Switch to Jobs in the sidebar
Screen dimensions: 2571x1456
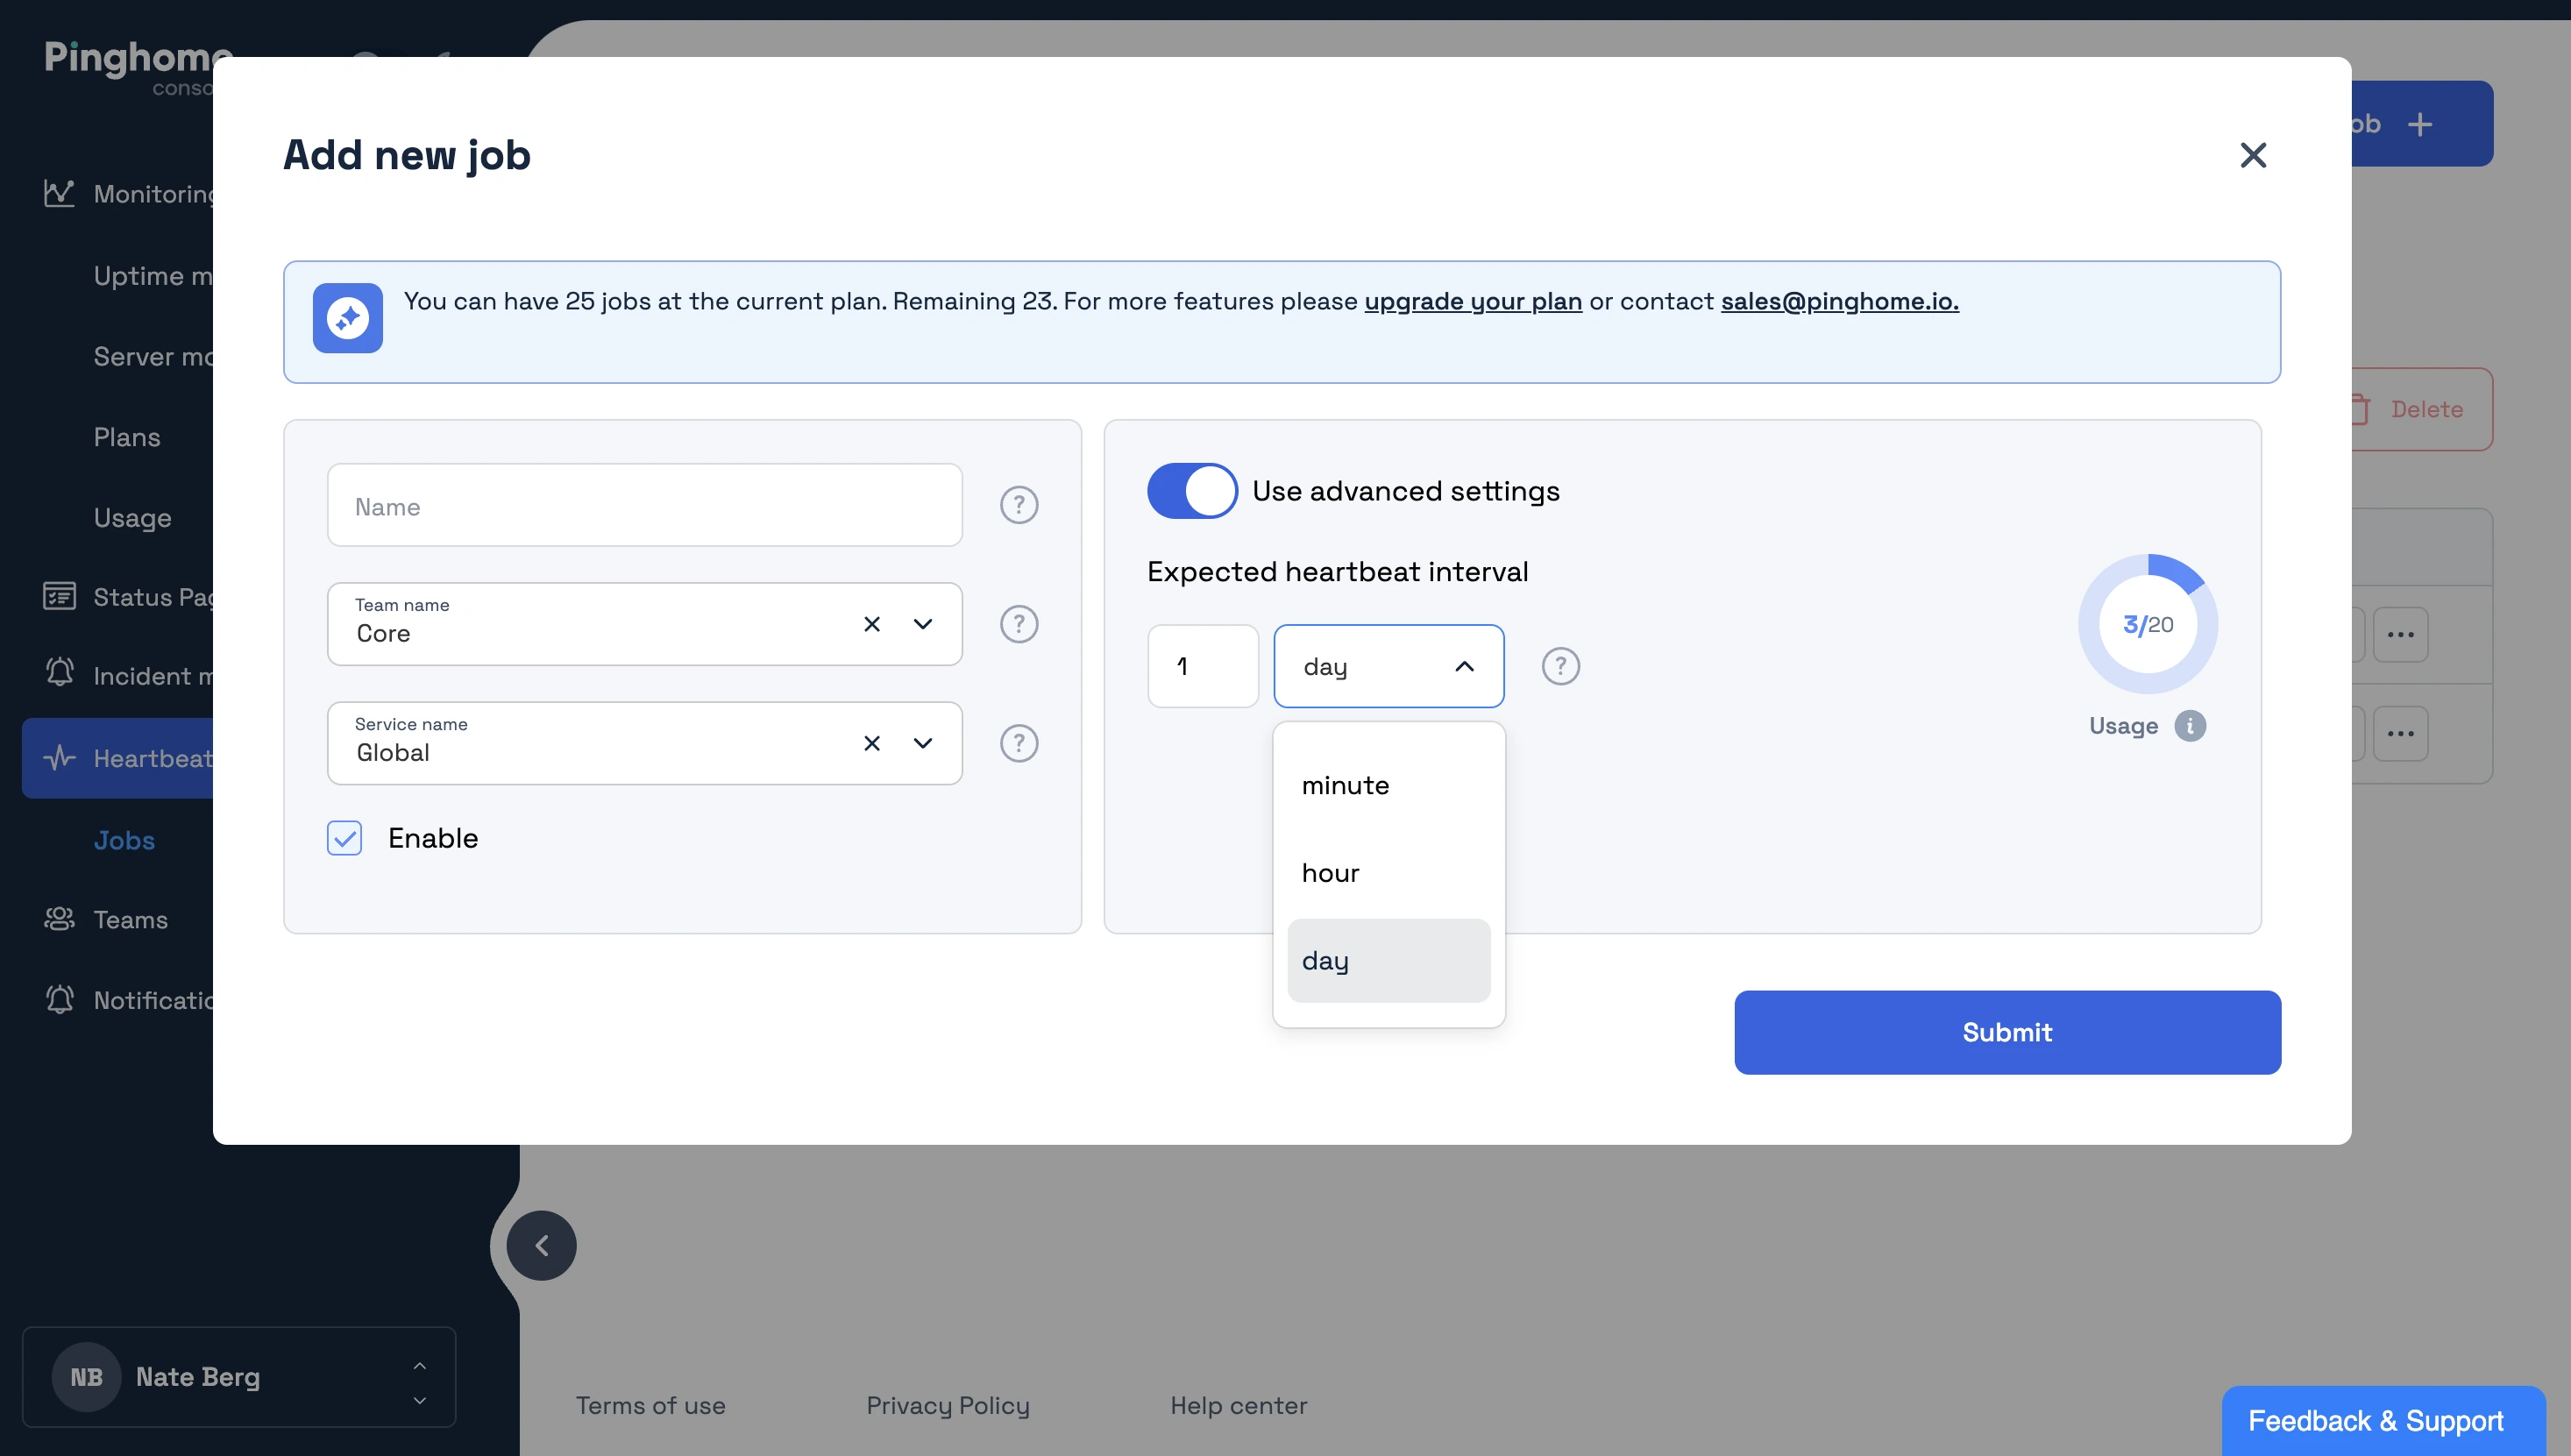[124, 840]
